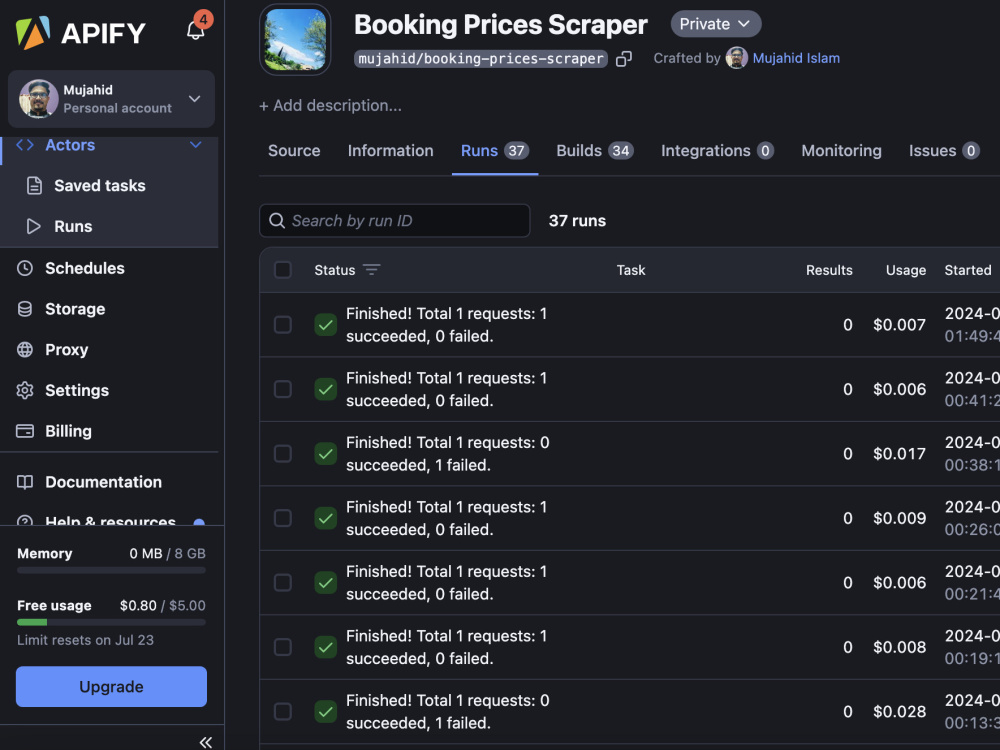1000x750 pixels.
Task: Click the Upgrade button
Action: tap(111, 687)
